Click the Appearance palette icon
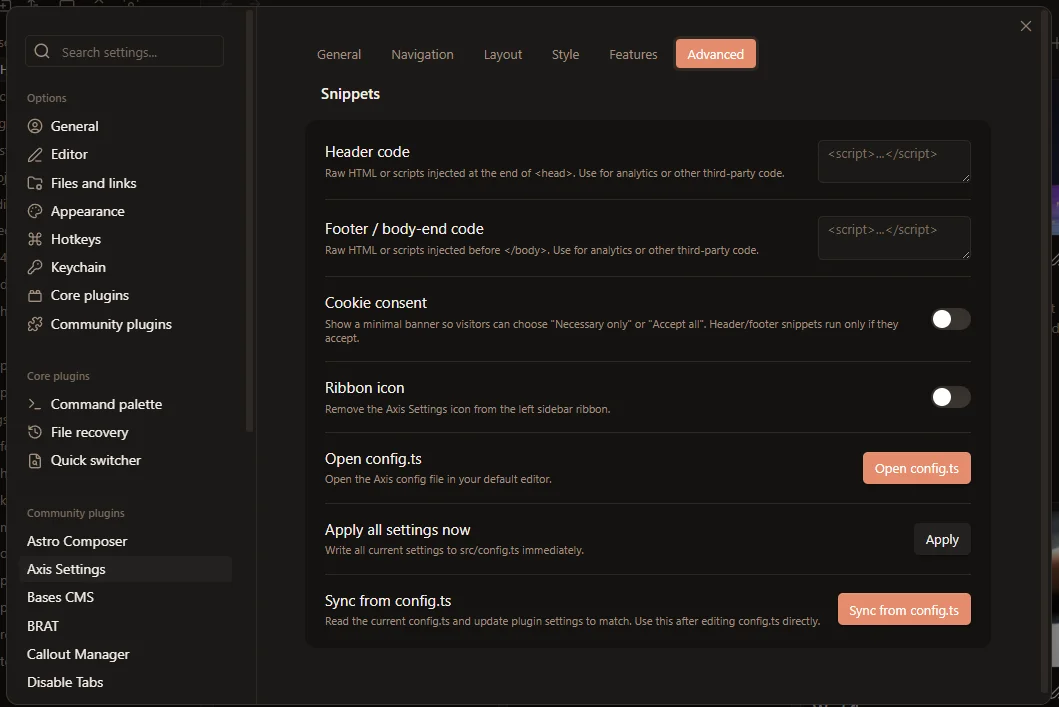 pos(34,211)
